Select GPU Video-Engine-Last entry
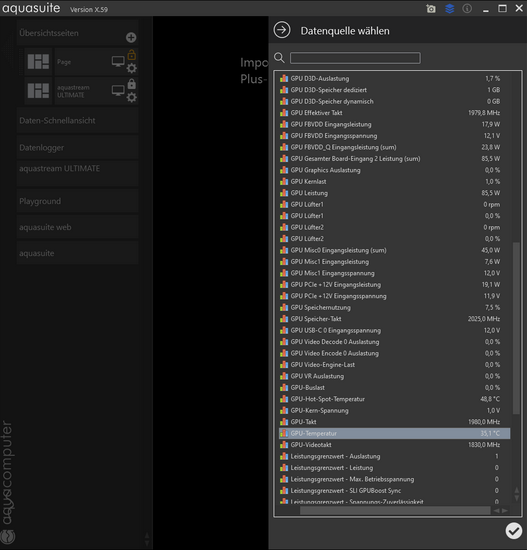 [394, 364]
